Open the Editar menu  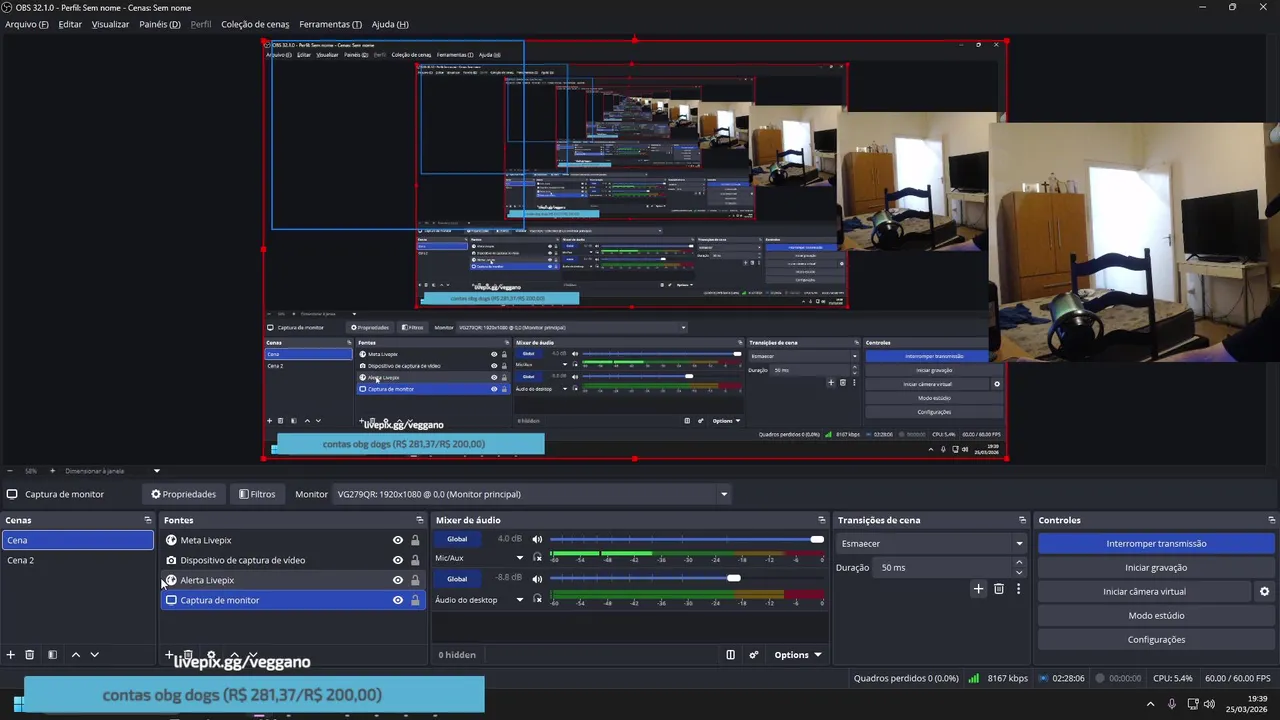point(70,24)
